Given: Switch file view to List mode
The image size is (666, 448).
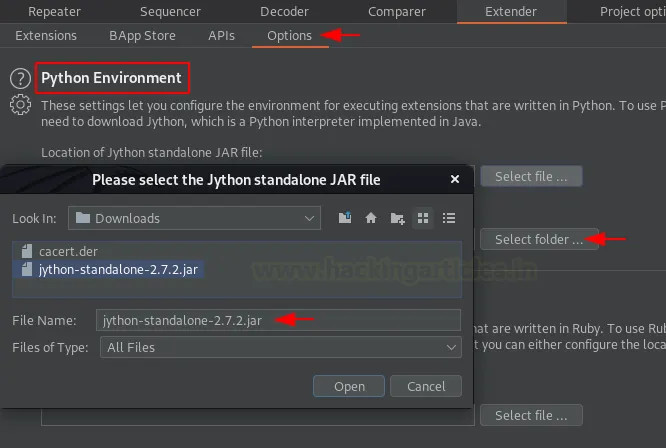Looking at the screenshot, I should [423, 218].
